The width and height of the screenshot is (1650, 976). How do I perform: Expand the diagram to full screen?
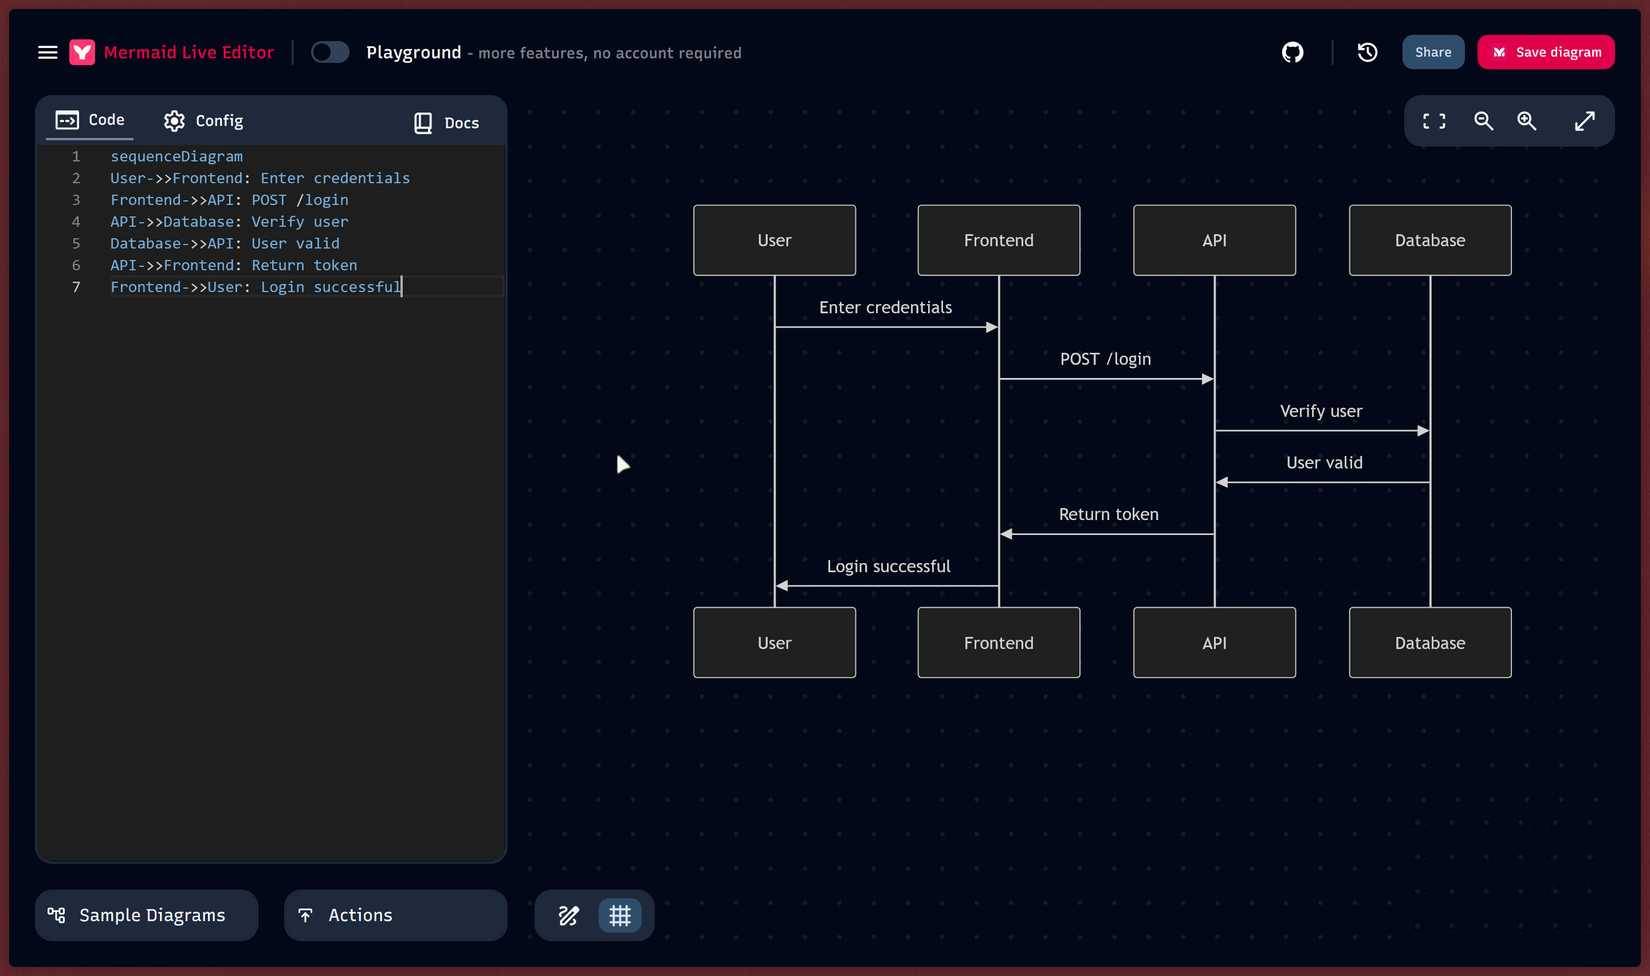(1585, 121)
